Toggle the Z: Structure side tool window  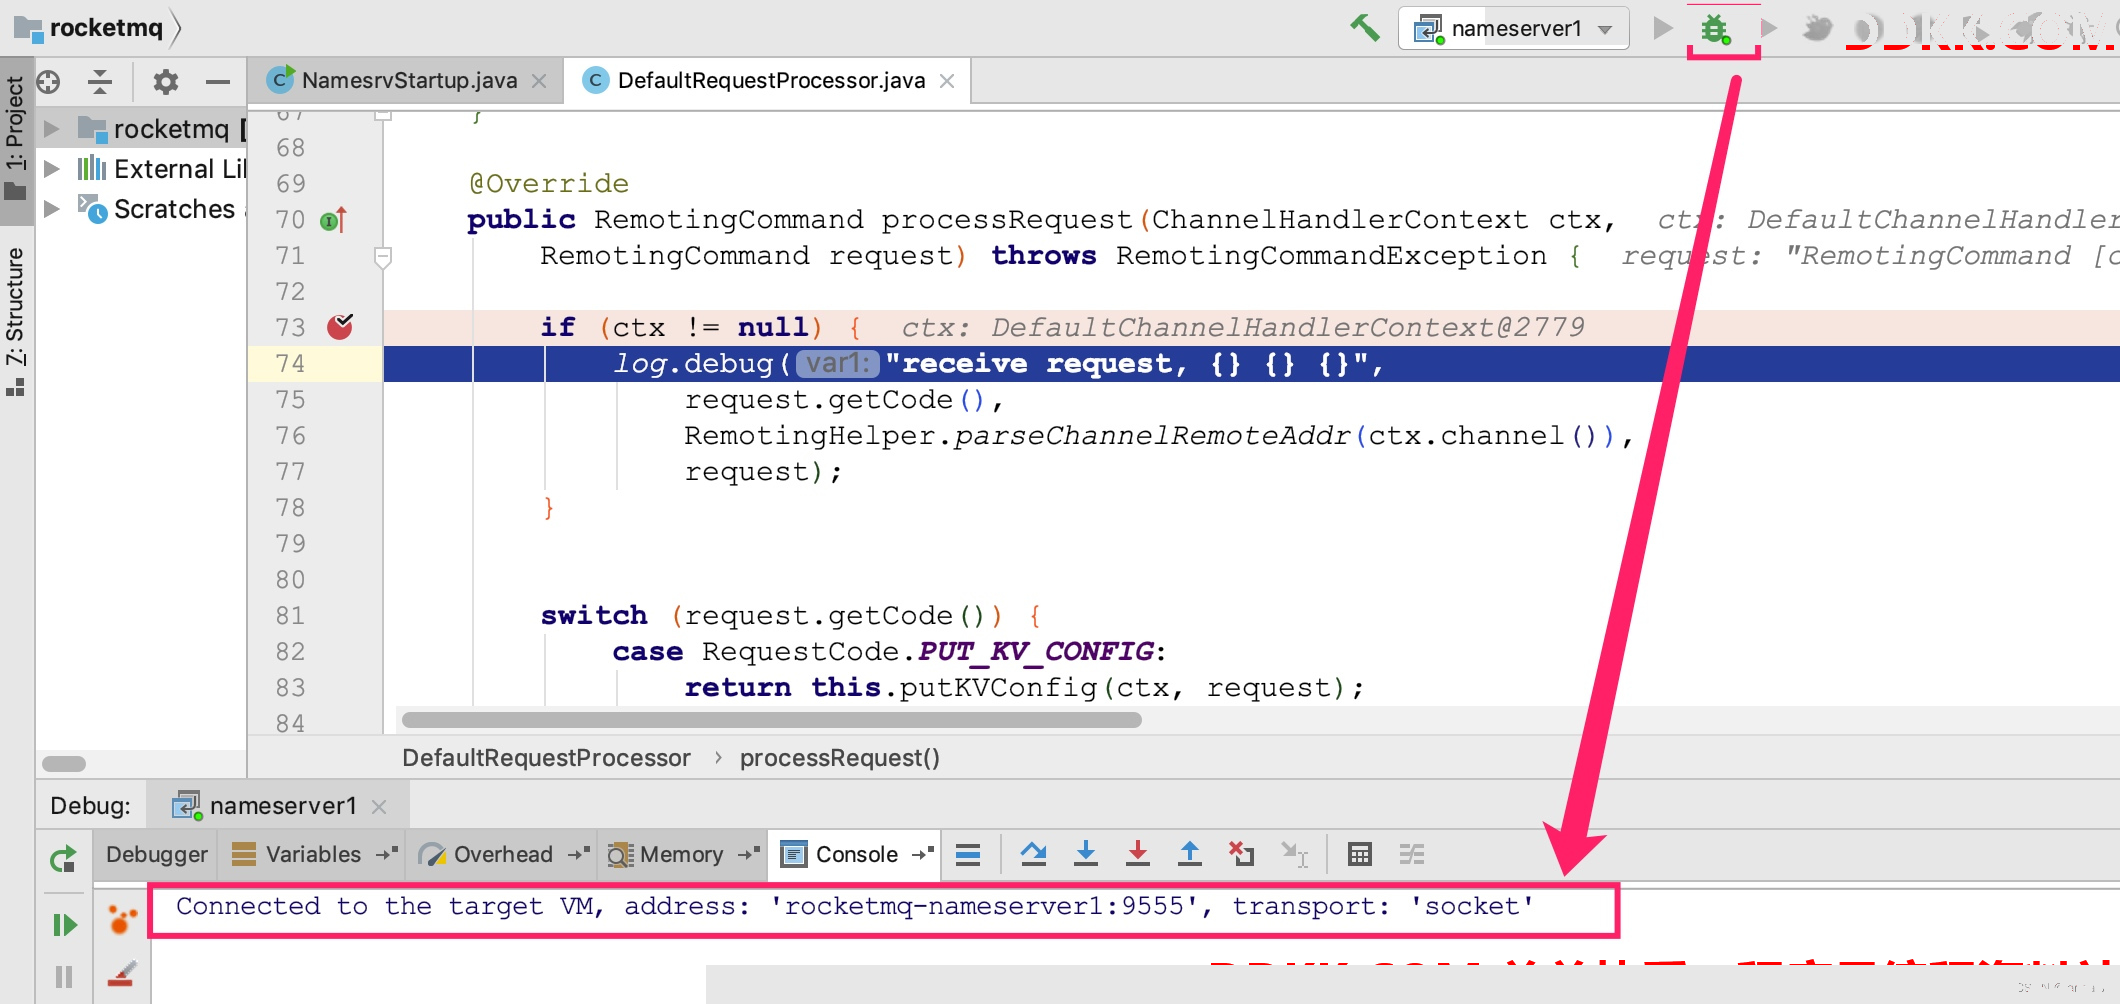pyautogui.click(x=15, y=320)
